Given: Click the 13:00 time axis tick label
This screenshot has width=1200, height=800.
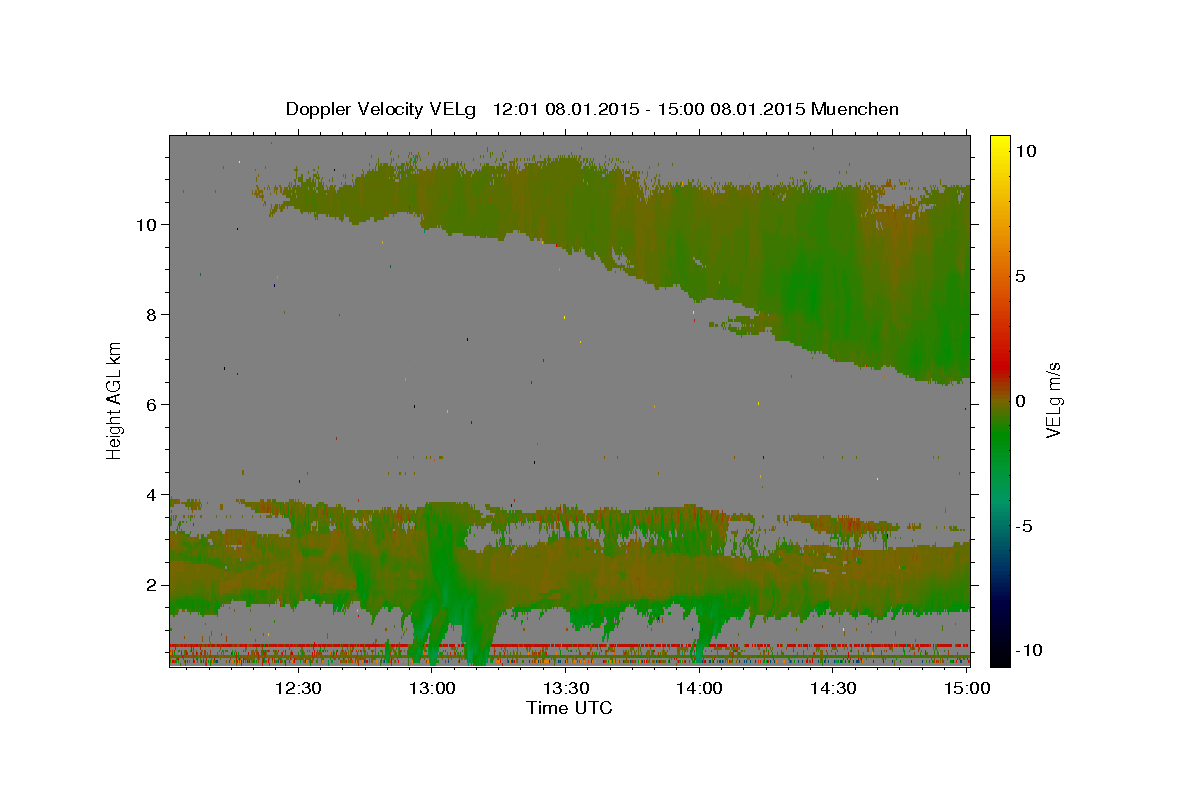Looking at the screenshot, I should point(432,688).
